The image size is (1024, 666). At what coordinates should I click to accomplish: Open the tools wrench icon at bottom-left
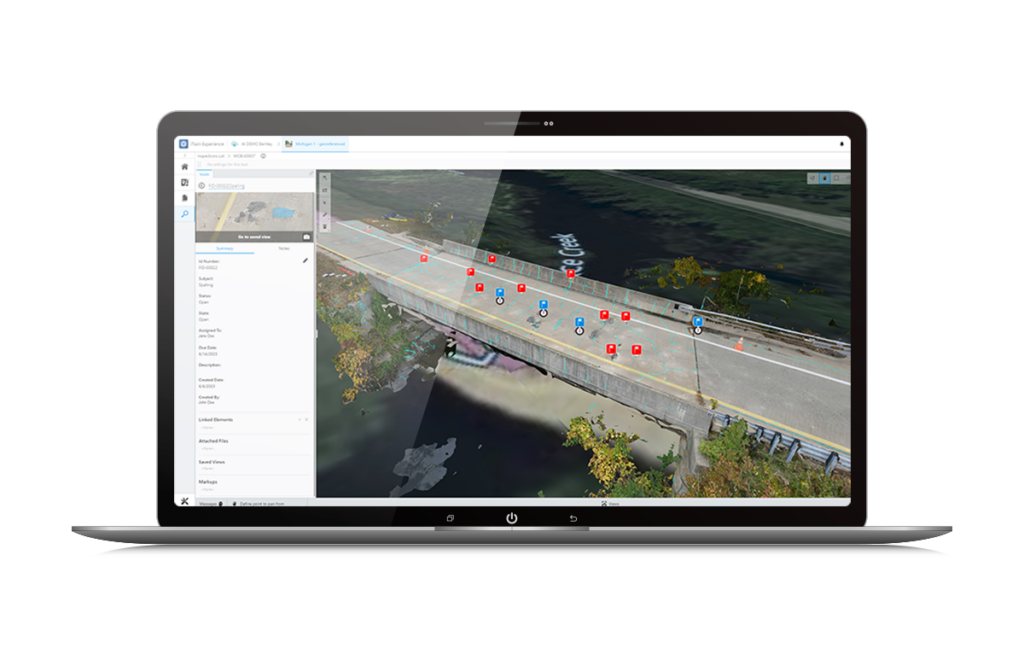[x=185, y=501]
